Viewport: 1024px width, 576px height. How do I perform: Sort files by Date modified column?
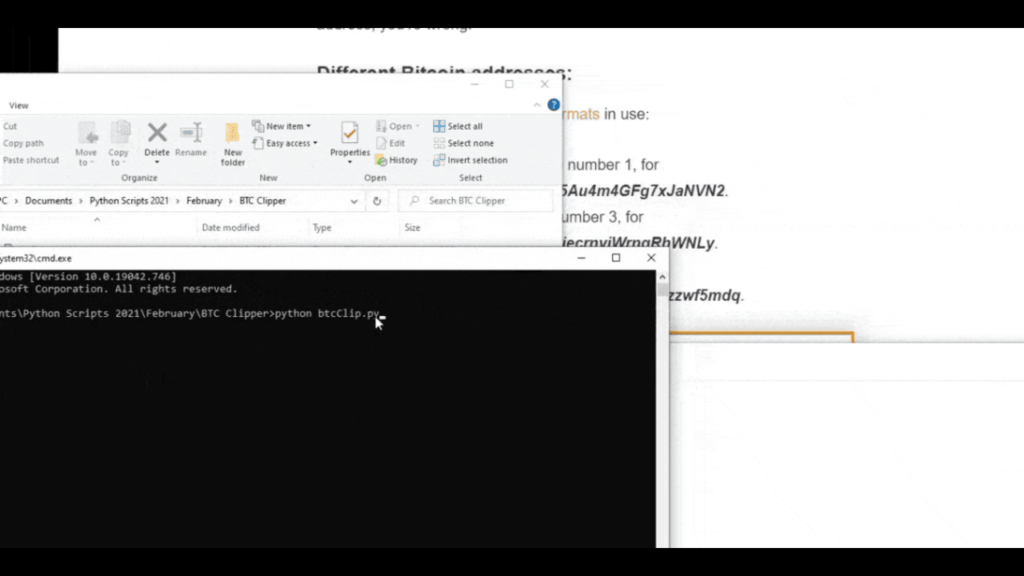click(231, 227)
